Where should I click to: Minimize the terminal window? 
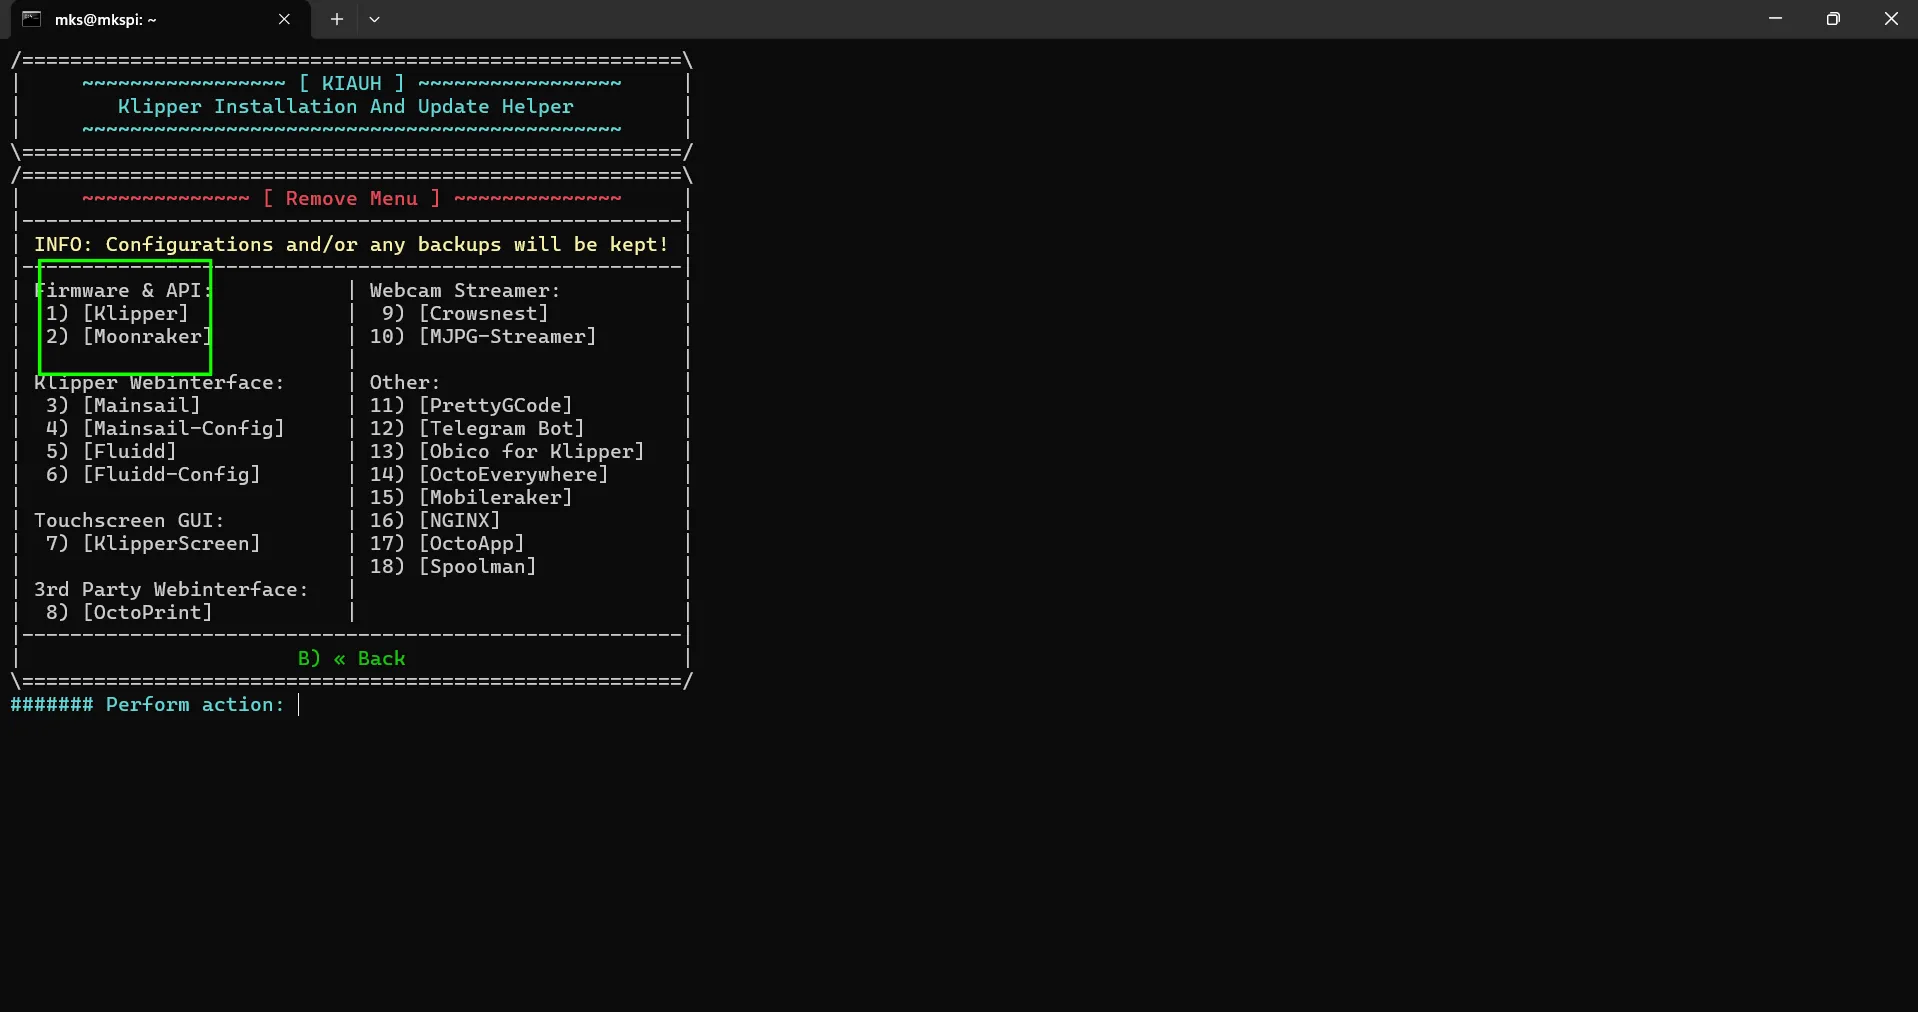[x=1775, y=19]
